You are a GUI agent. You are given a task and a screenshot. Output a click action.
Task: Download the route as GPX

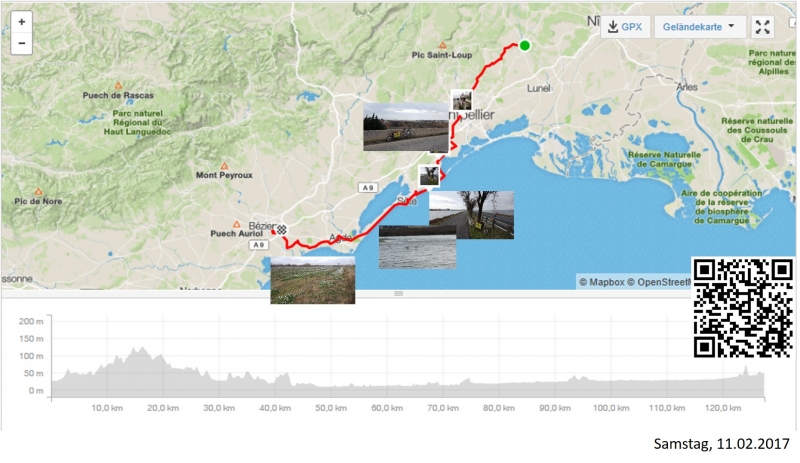(625, 27)
